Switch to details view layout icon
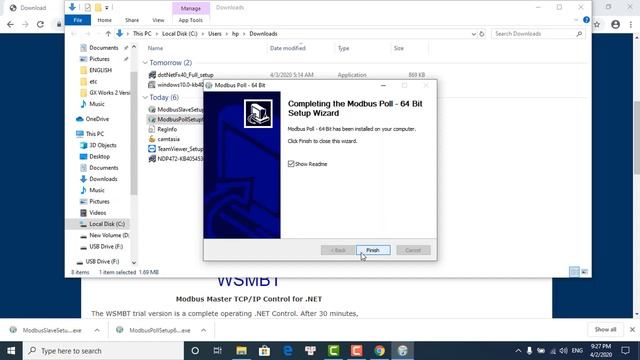640x360 pixels. pyautogui.click(x=574, y=272)
